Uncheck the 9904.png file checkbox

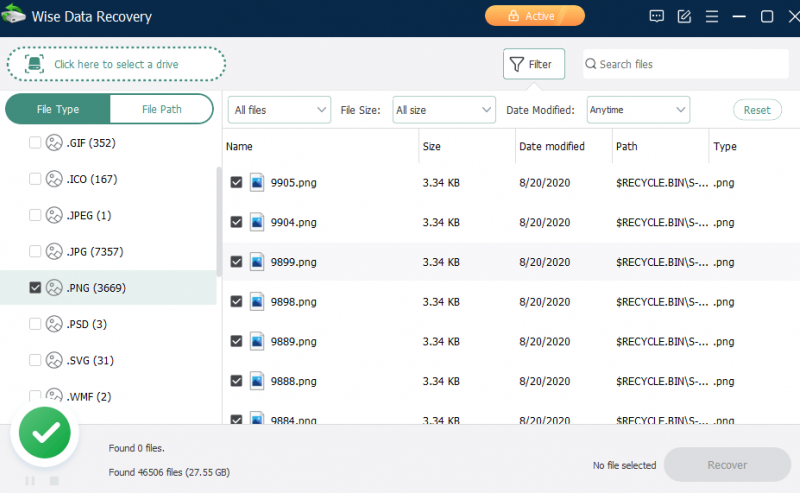(x=236, y=222)
